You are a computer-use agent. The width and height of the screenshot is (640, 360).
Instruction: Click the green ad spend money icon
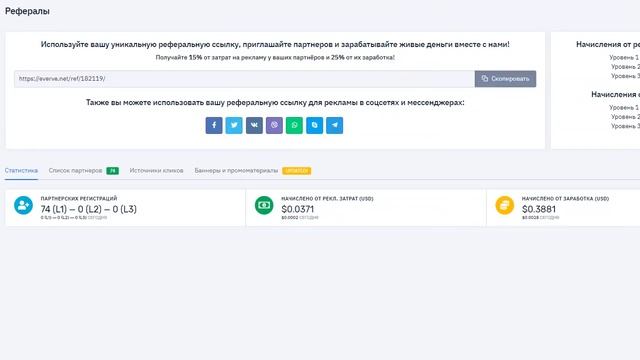264,205
